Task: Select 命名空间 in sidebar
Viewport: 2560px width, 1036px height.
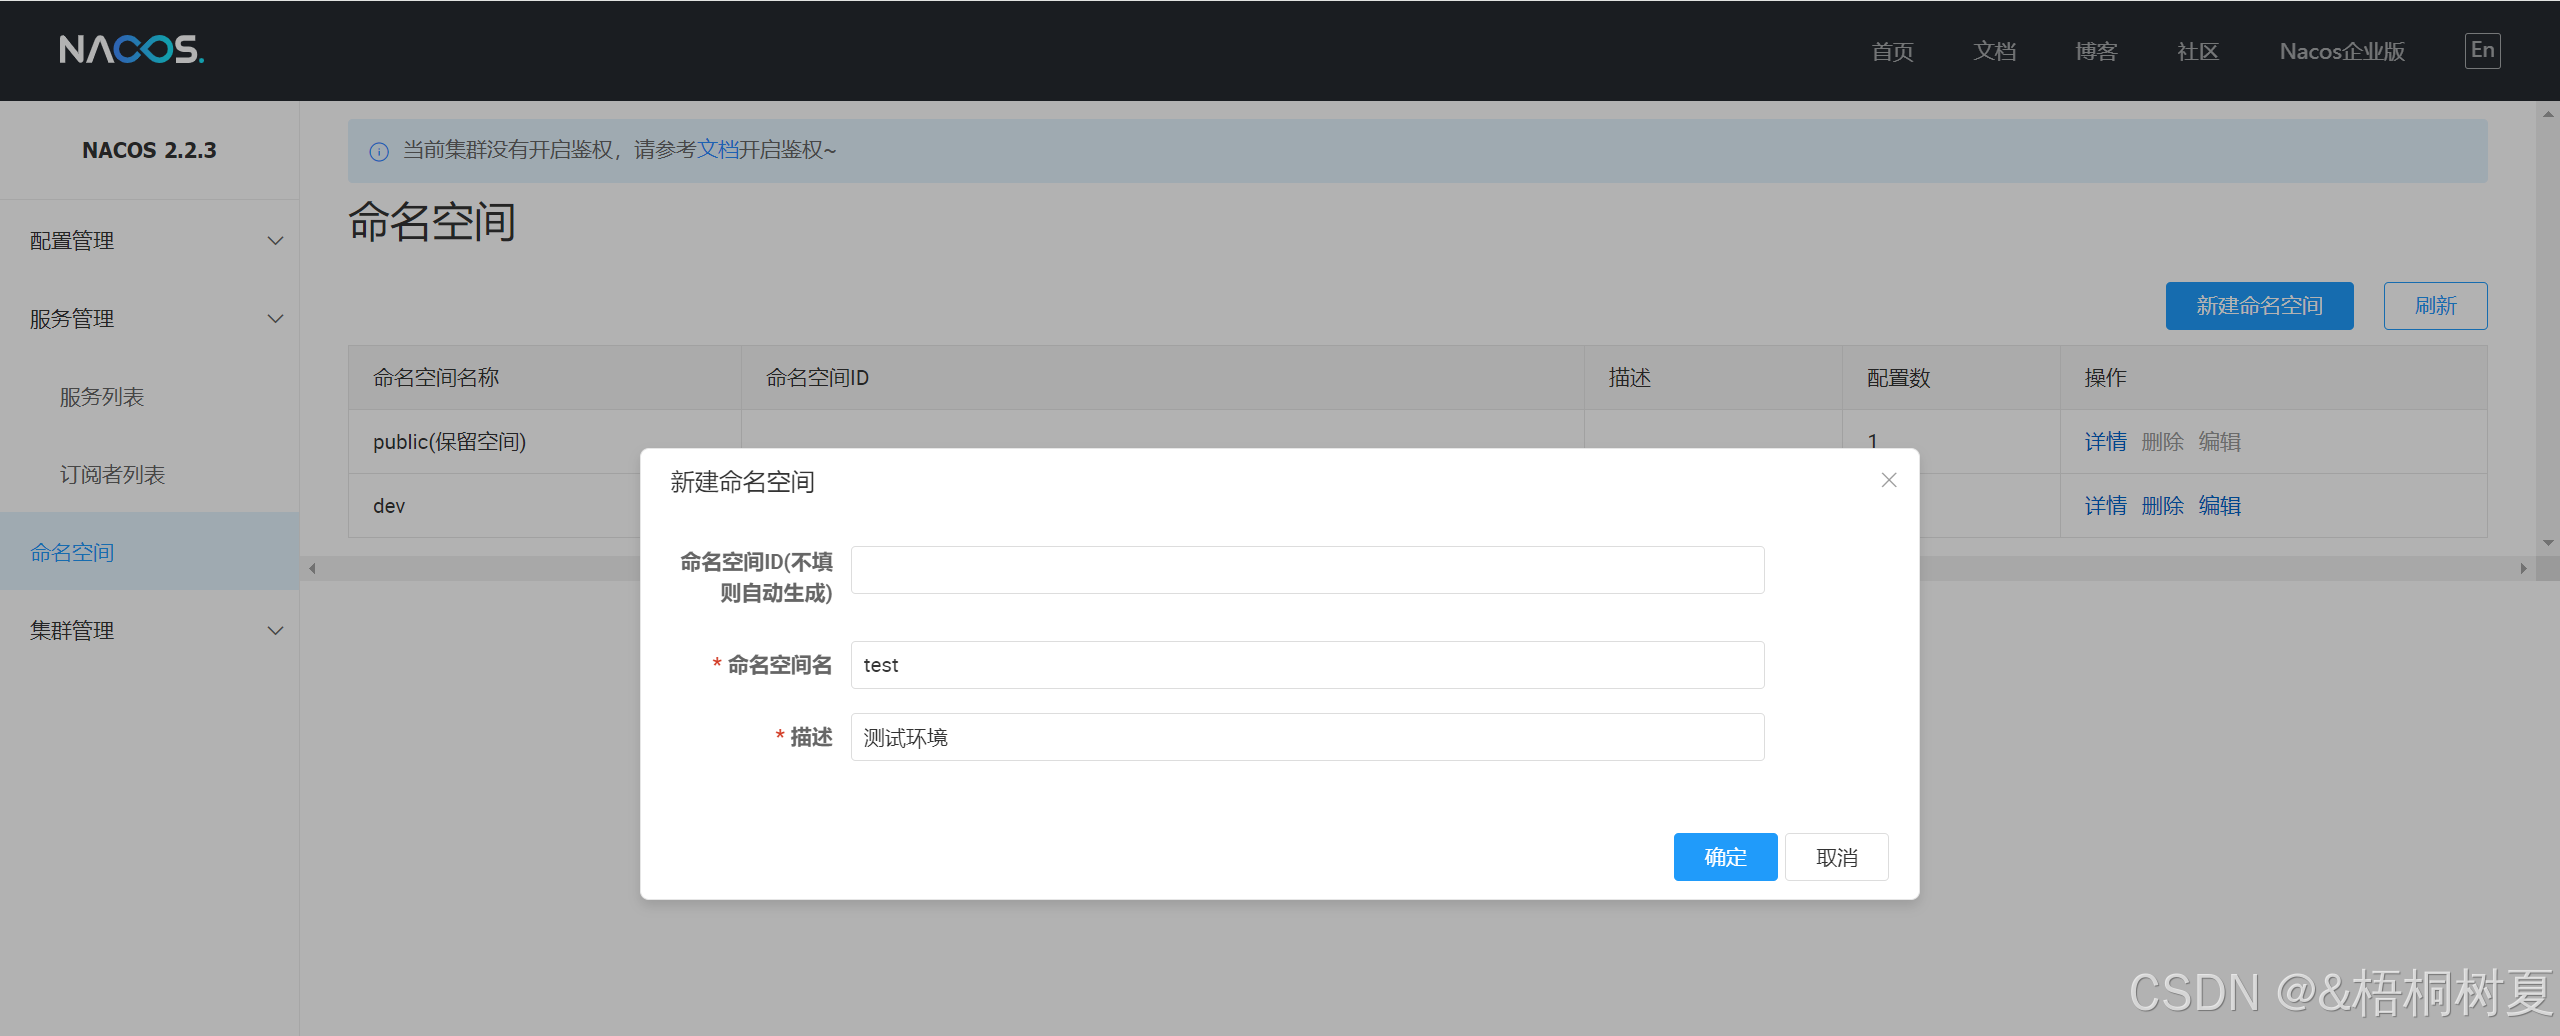Action: coord(150,552)
